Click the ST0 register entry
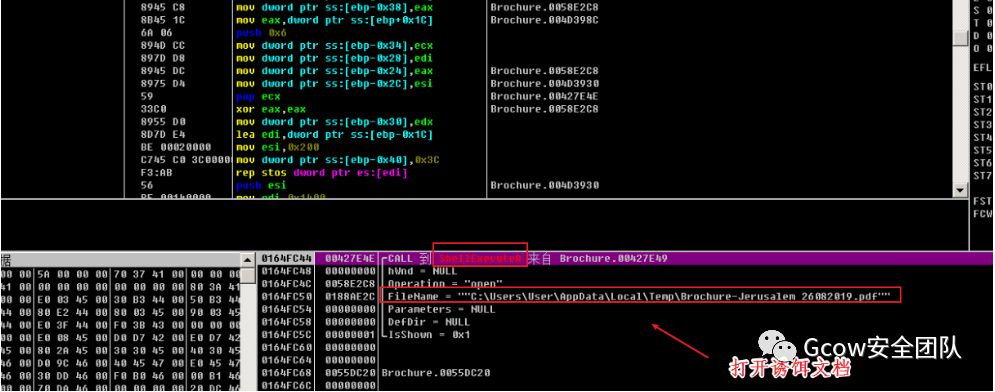995x392 pixels. point(982,86)
